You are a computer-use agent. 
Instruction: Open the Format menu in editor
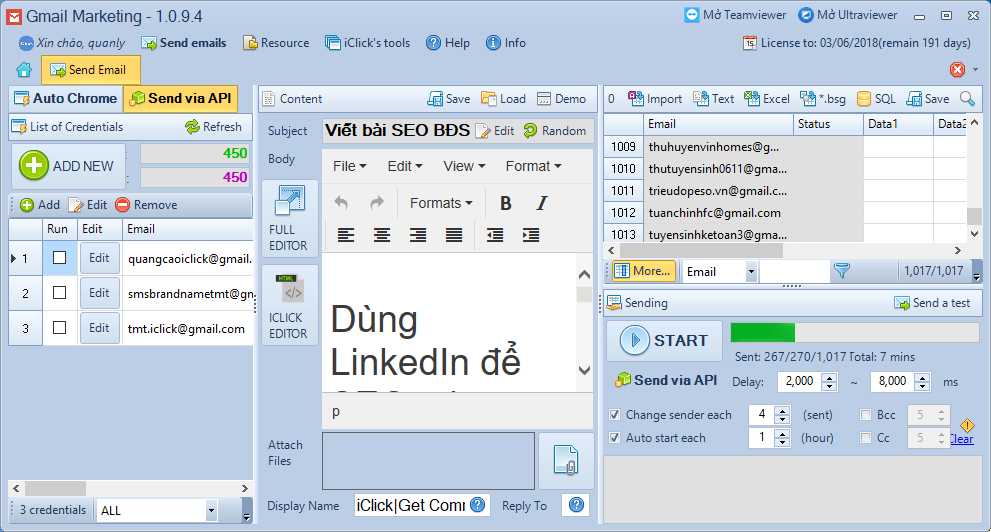(533, 166)
